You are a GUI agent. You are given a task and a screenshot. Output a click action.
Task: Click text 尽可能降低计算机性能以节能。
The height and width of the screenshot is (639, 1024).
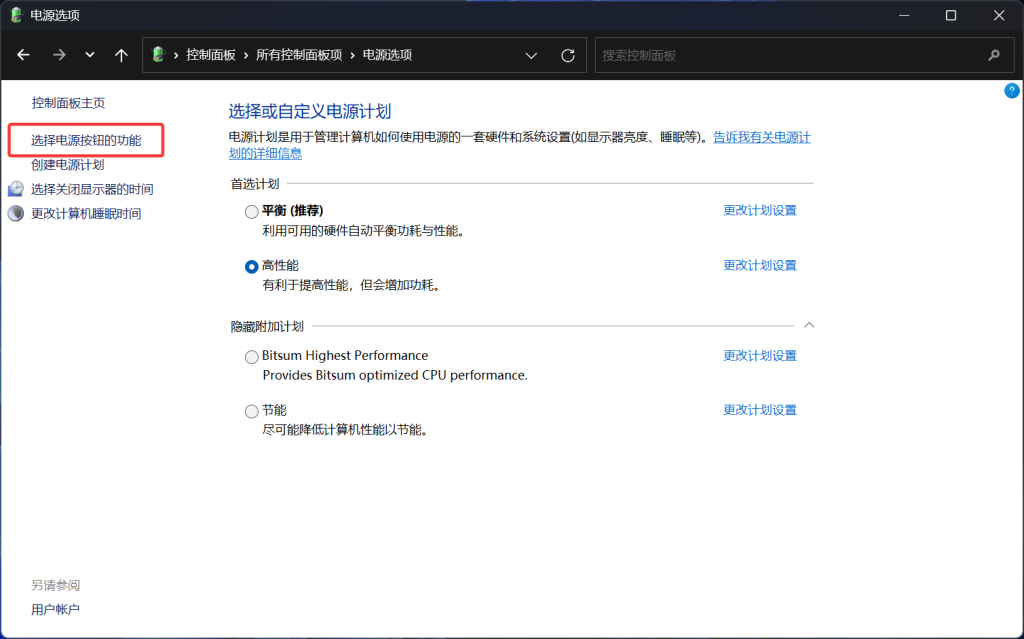(345, 430)
